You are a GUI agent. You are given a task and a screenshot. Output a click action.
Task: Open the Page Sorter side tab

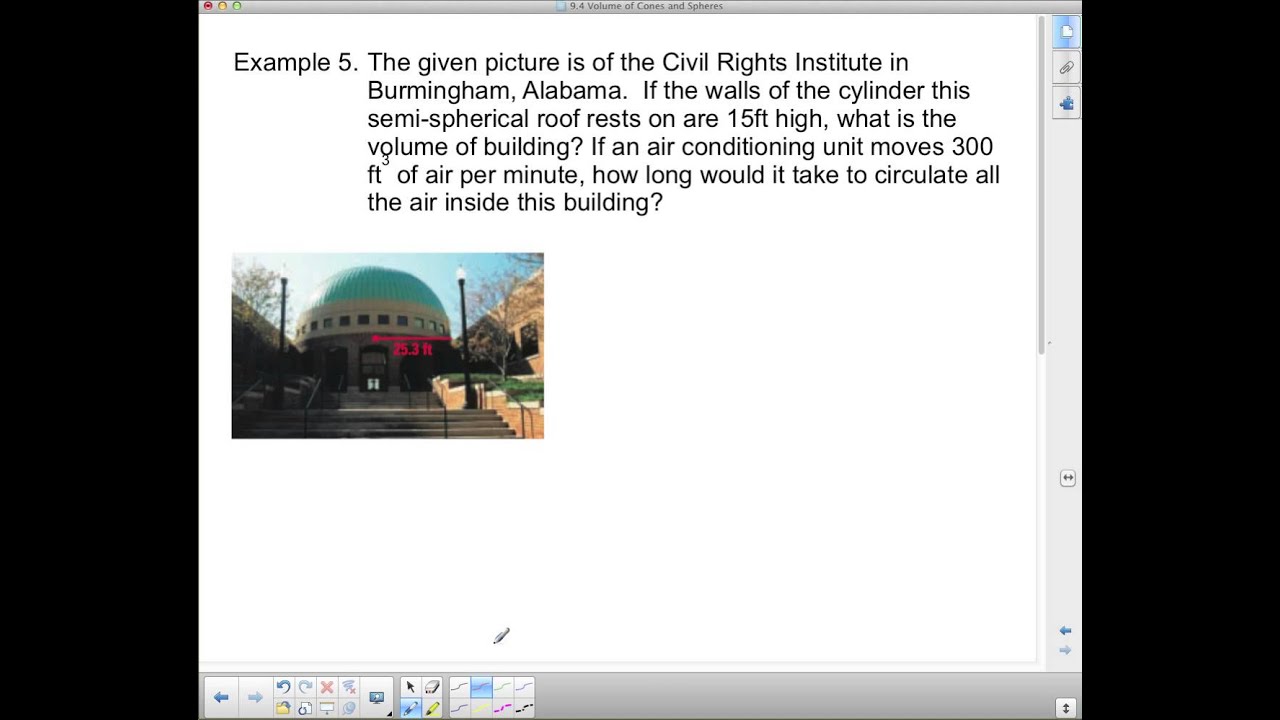pyautogui.click(x=1066, y=32)
